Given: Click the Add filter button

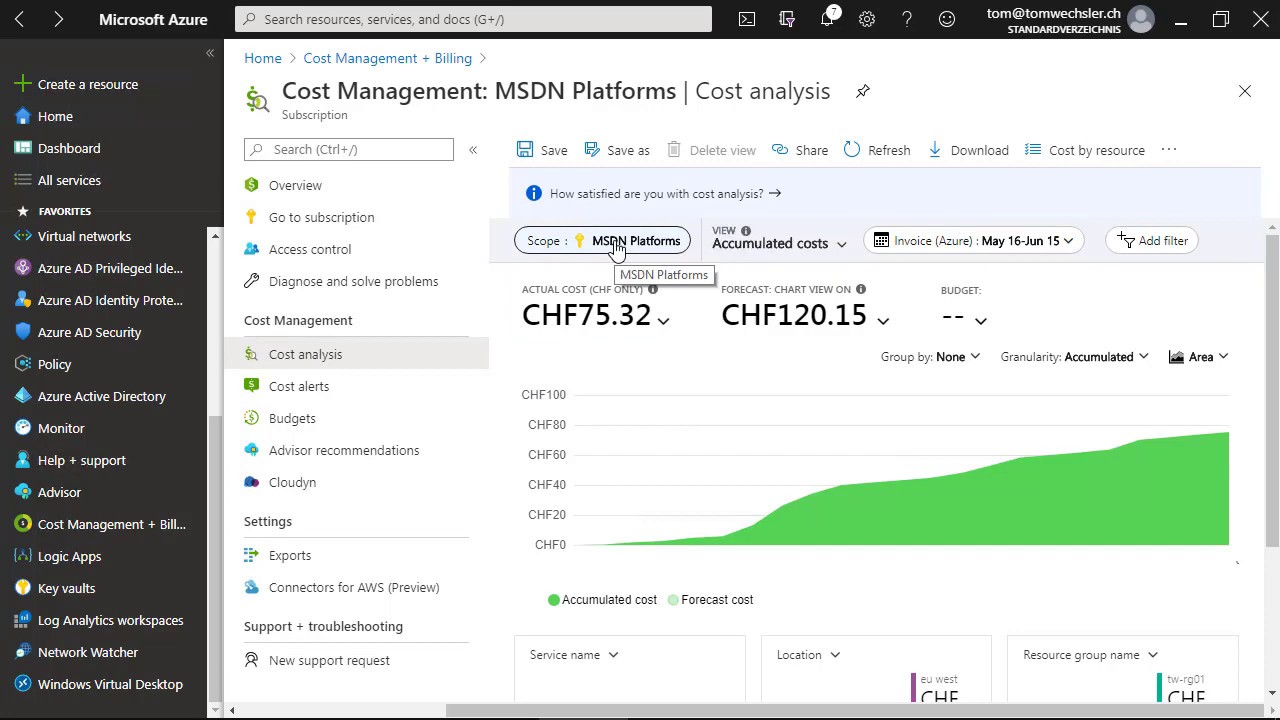Looking at the screenshot, I should 1152,241.
